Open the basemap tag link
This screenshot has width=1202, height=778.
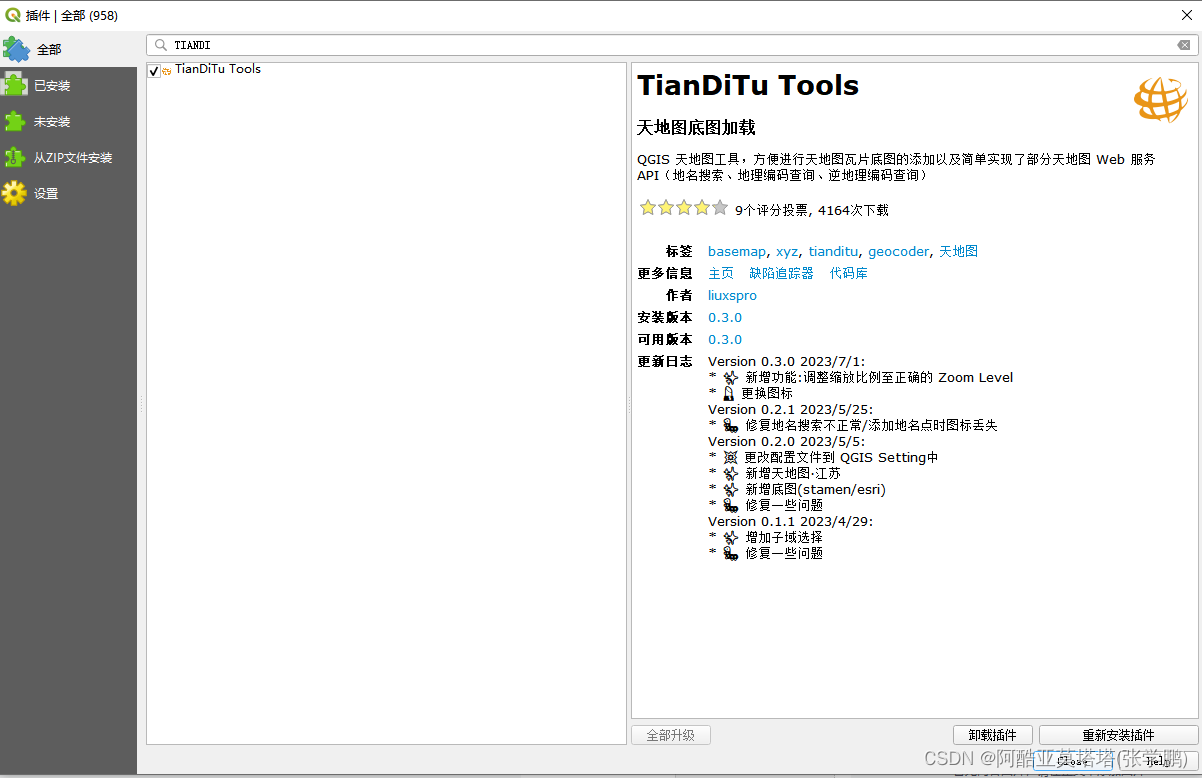(x=736, y=251)
